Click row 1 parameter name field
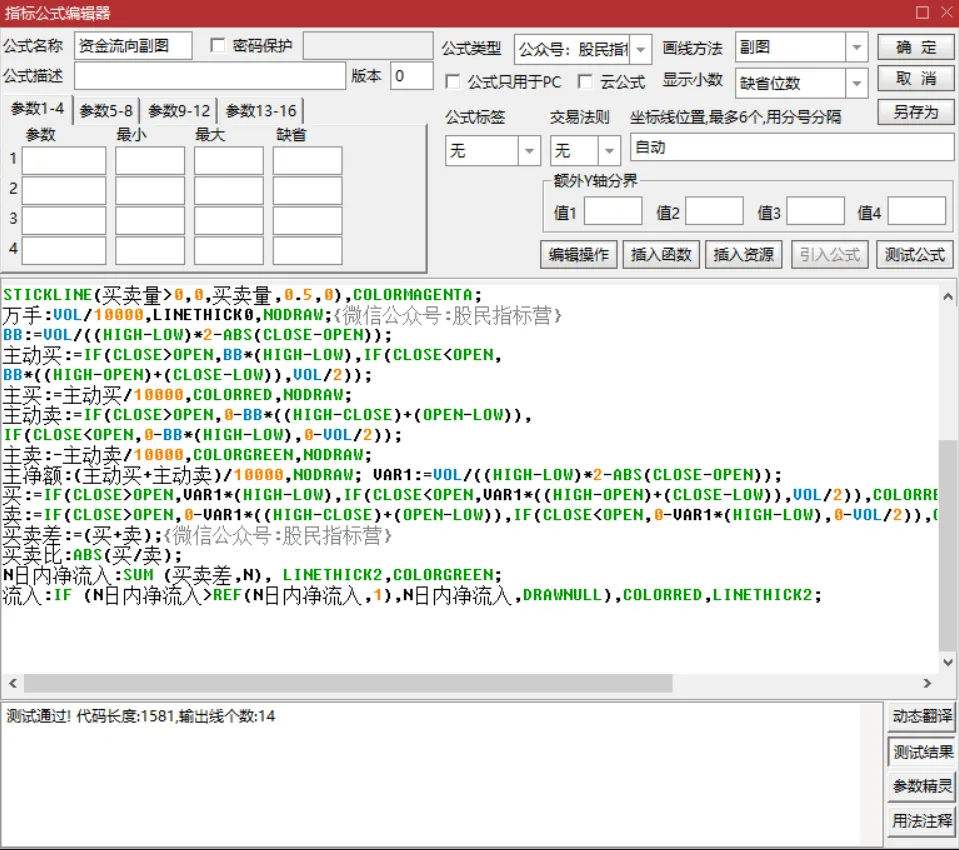Image resolution: width=959 pixels, height=850 pixels. pyautogui.click(x=64, y=161)
